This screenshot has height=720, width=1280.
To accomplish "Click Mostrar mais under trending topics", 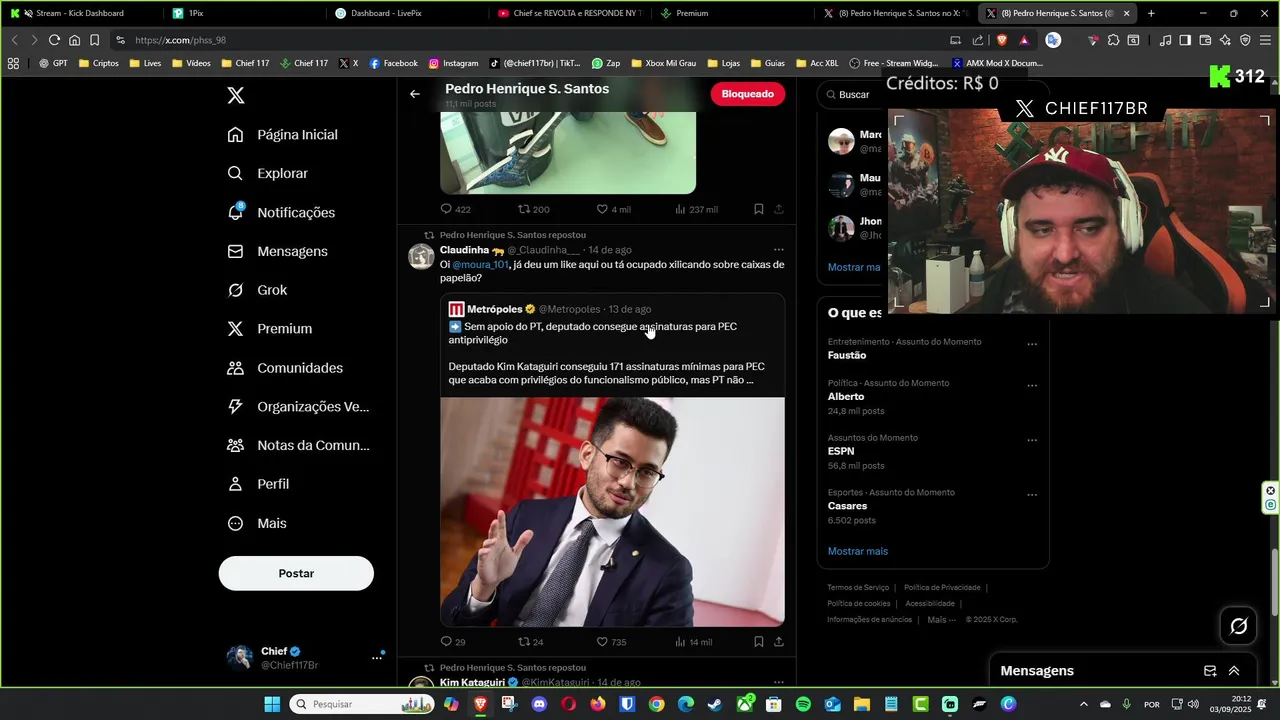I will (x=858, y=551).
